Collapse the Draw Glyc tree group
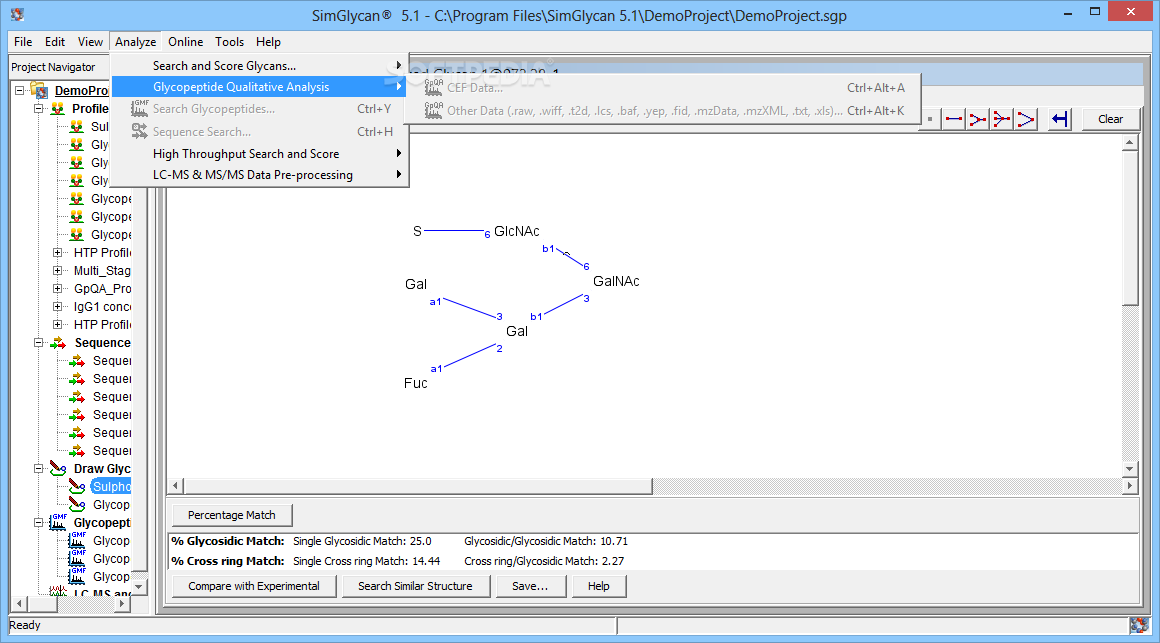Viewport: 1160px width, 643px height. (38, 468)
